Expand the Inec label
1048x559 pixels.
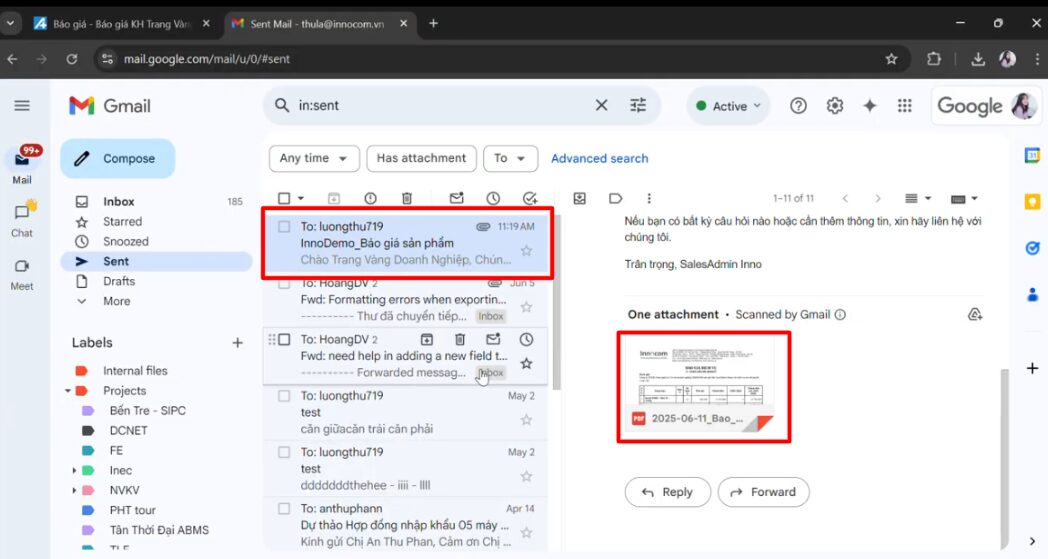click(x=74, y=471)
